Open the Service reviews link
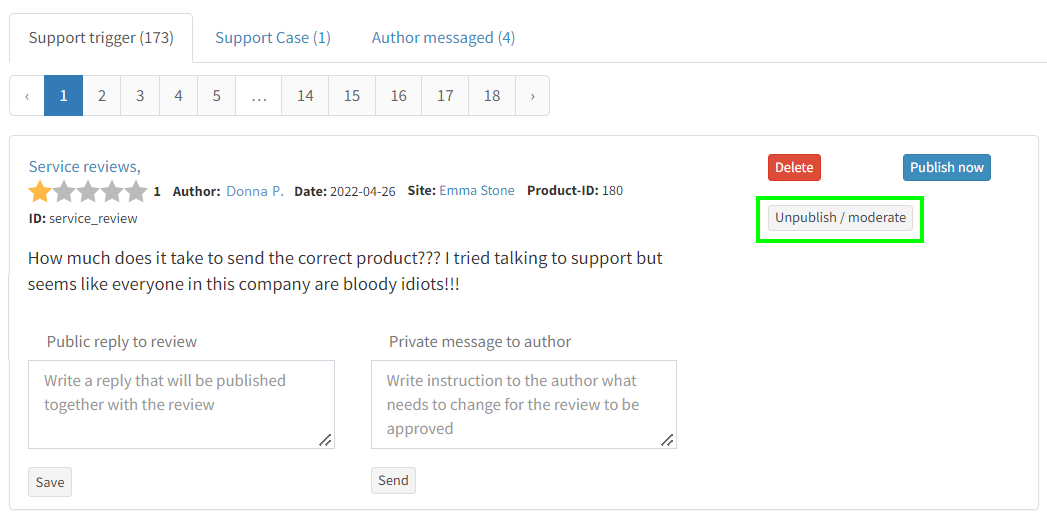1047x524 pixels. click(x=84, y=167)
